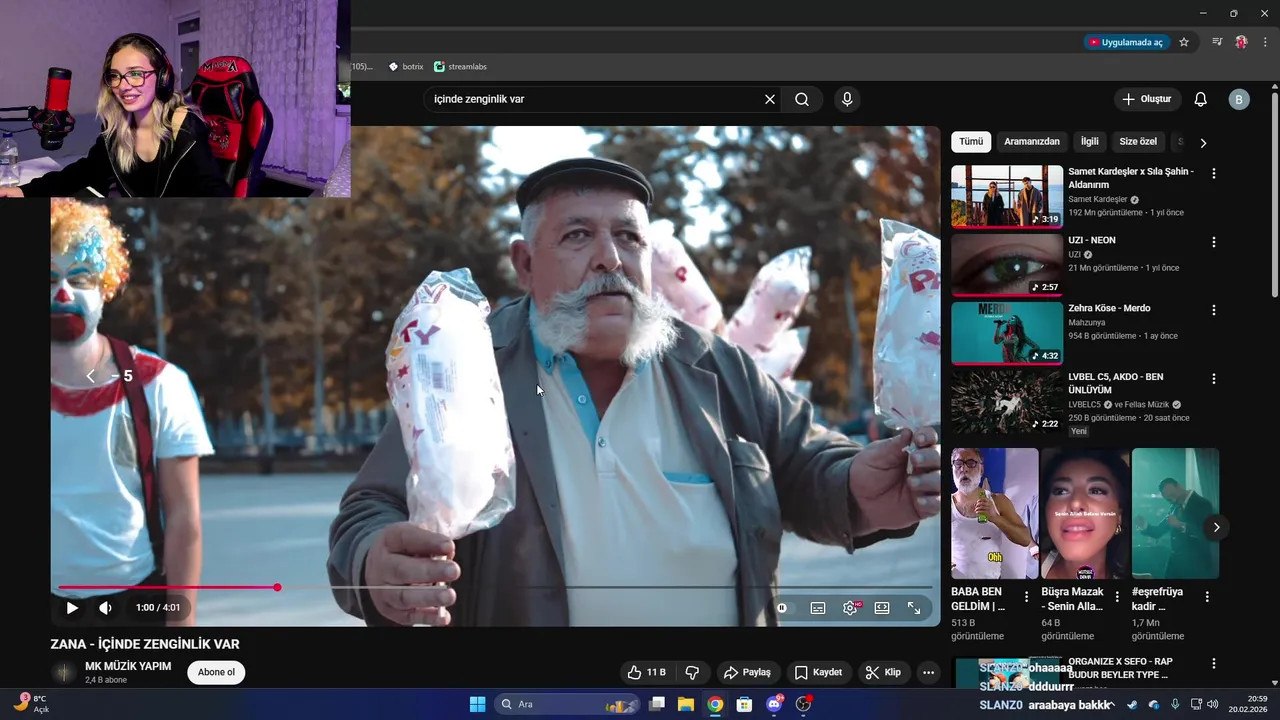Play the paused YouTube video
This screenshot has width=1280, height=720.
tap(72, 608)
